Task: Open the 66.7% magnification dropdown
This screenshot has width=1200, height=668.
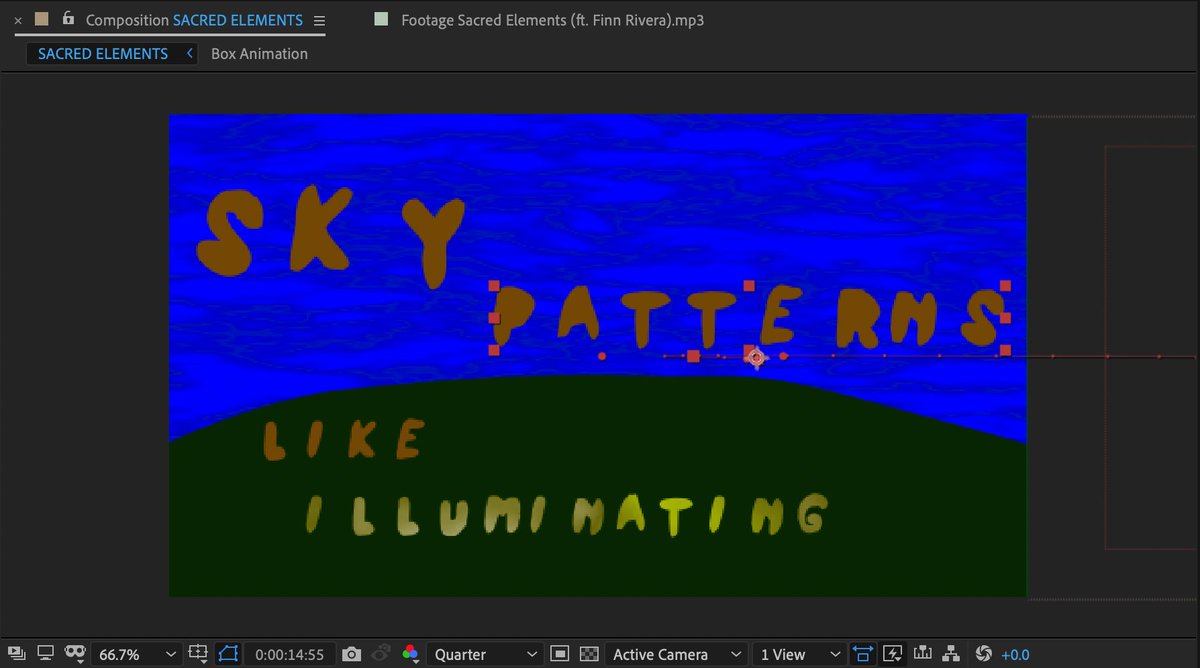Action: tap(137, 654)
